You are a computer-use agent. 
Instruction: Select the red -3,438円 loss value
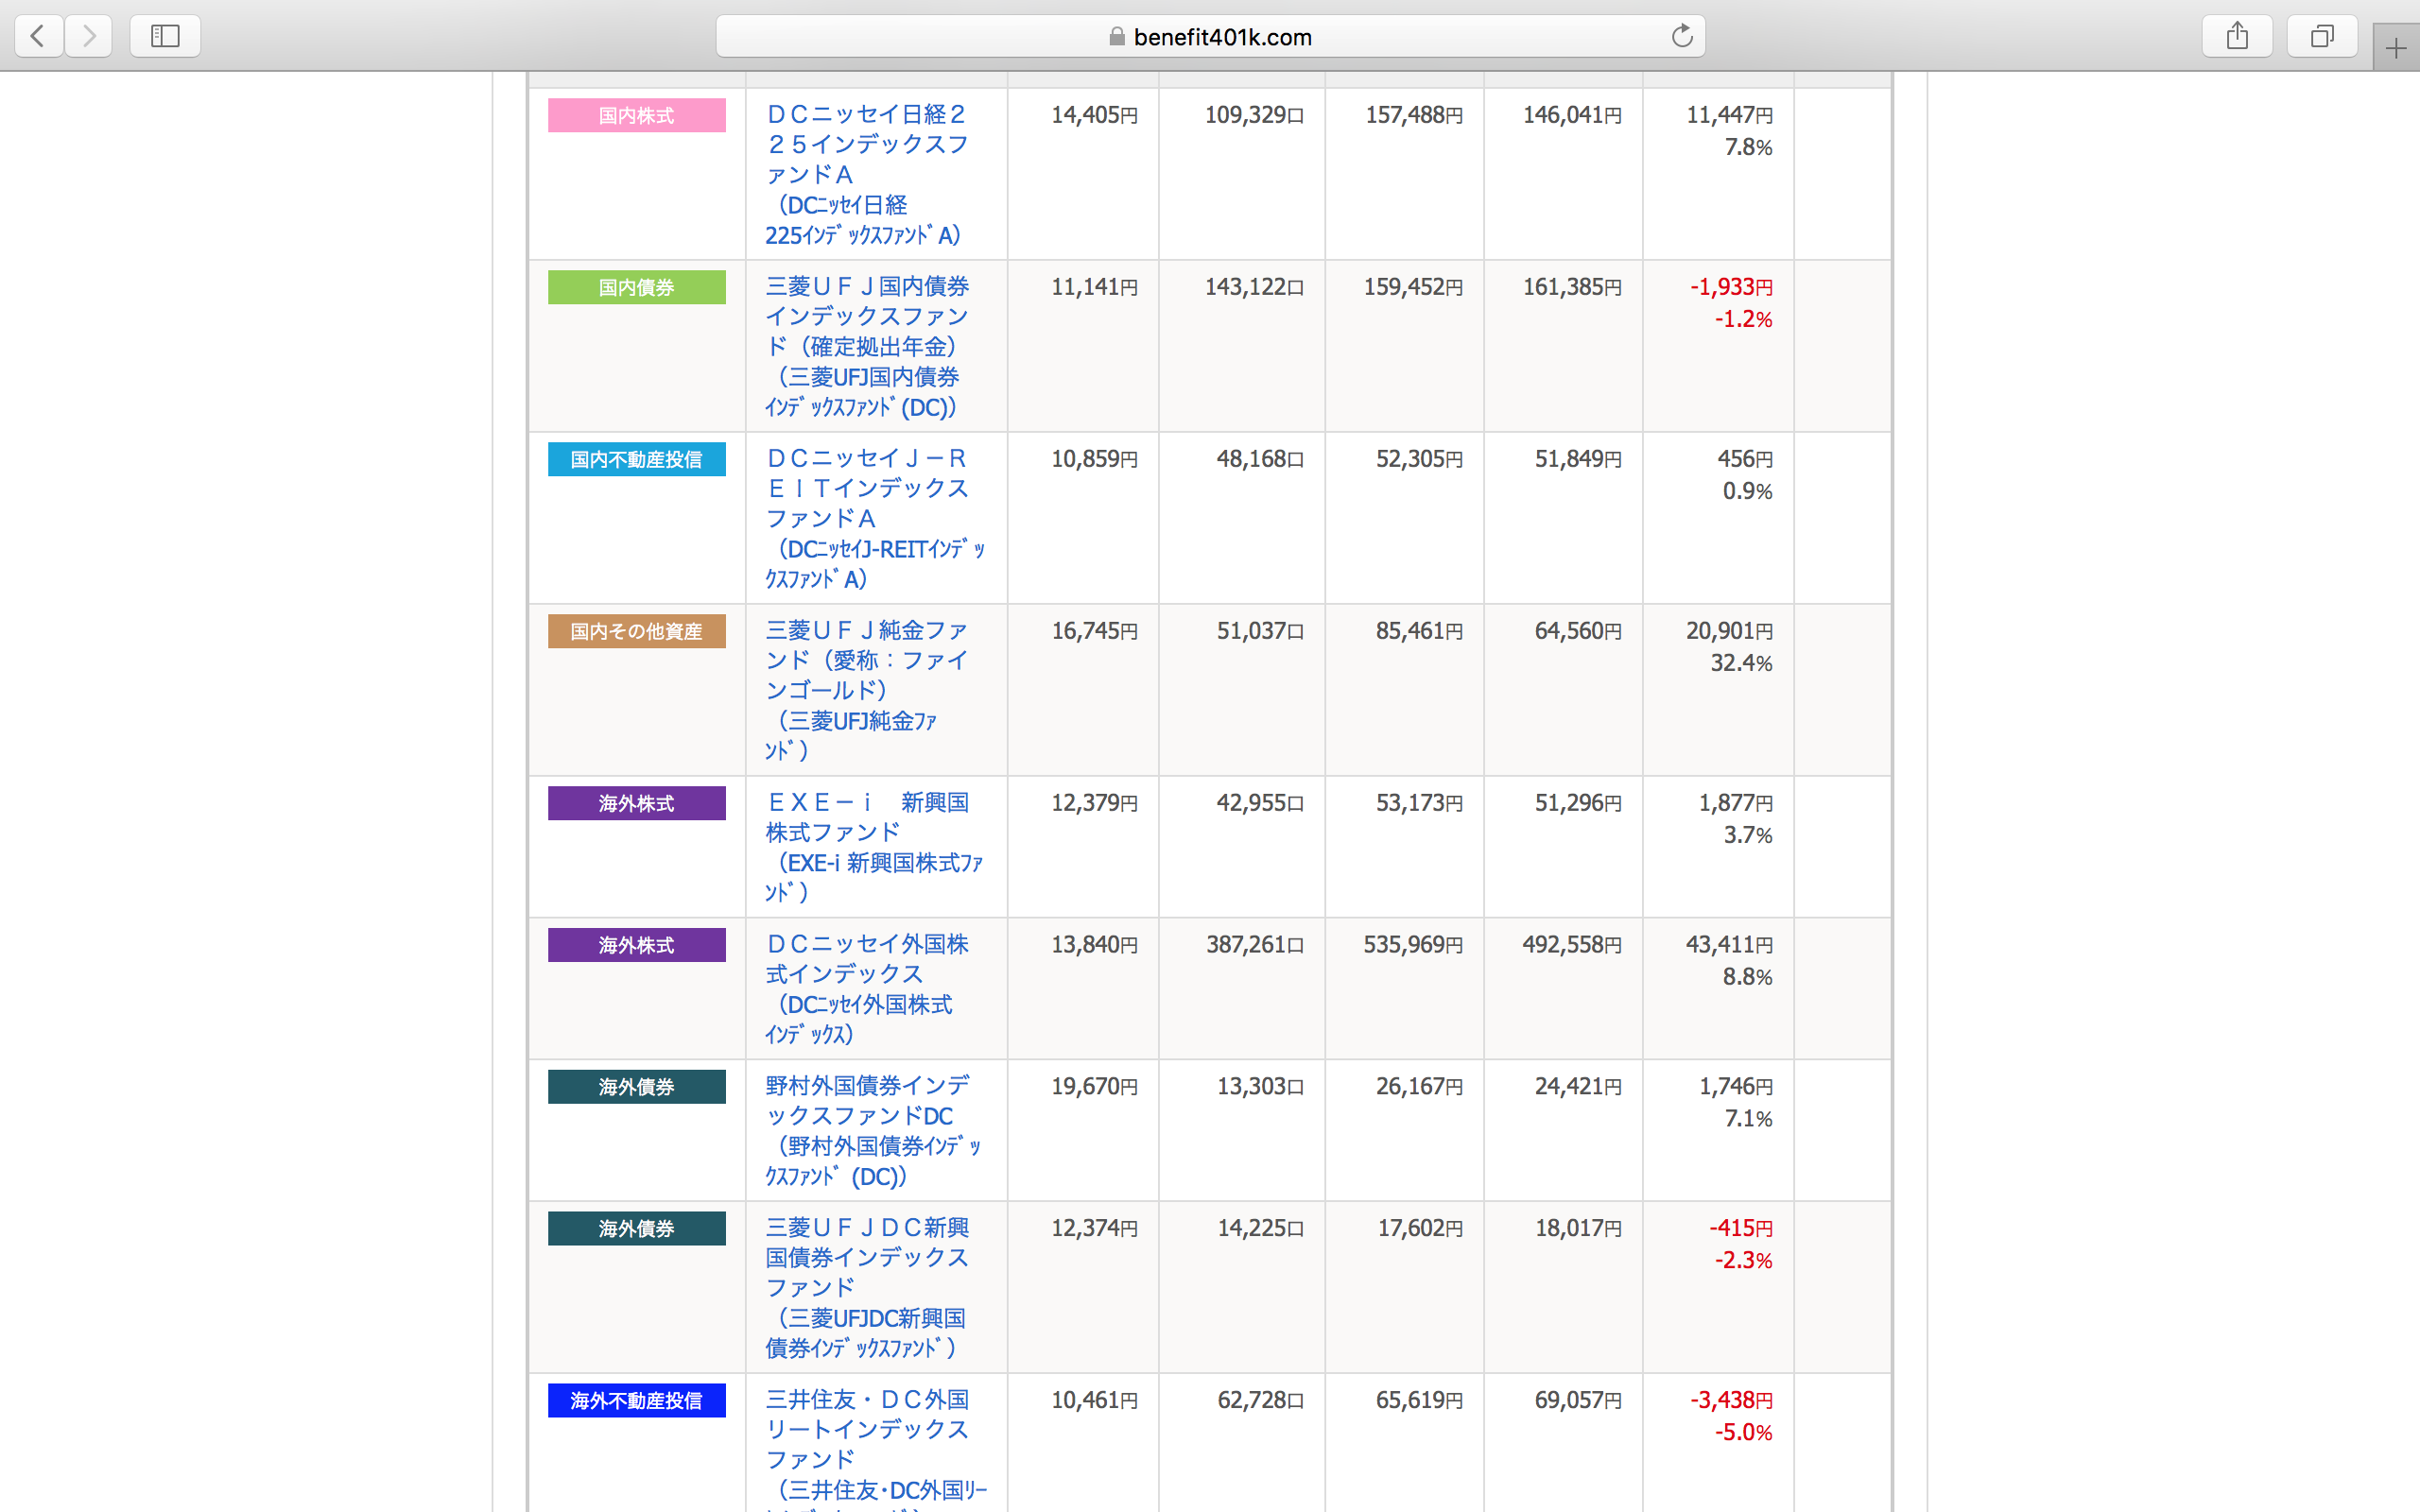1732,1400
